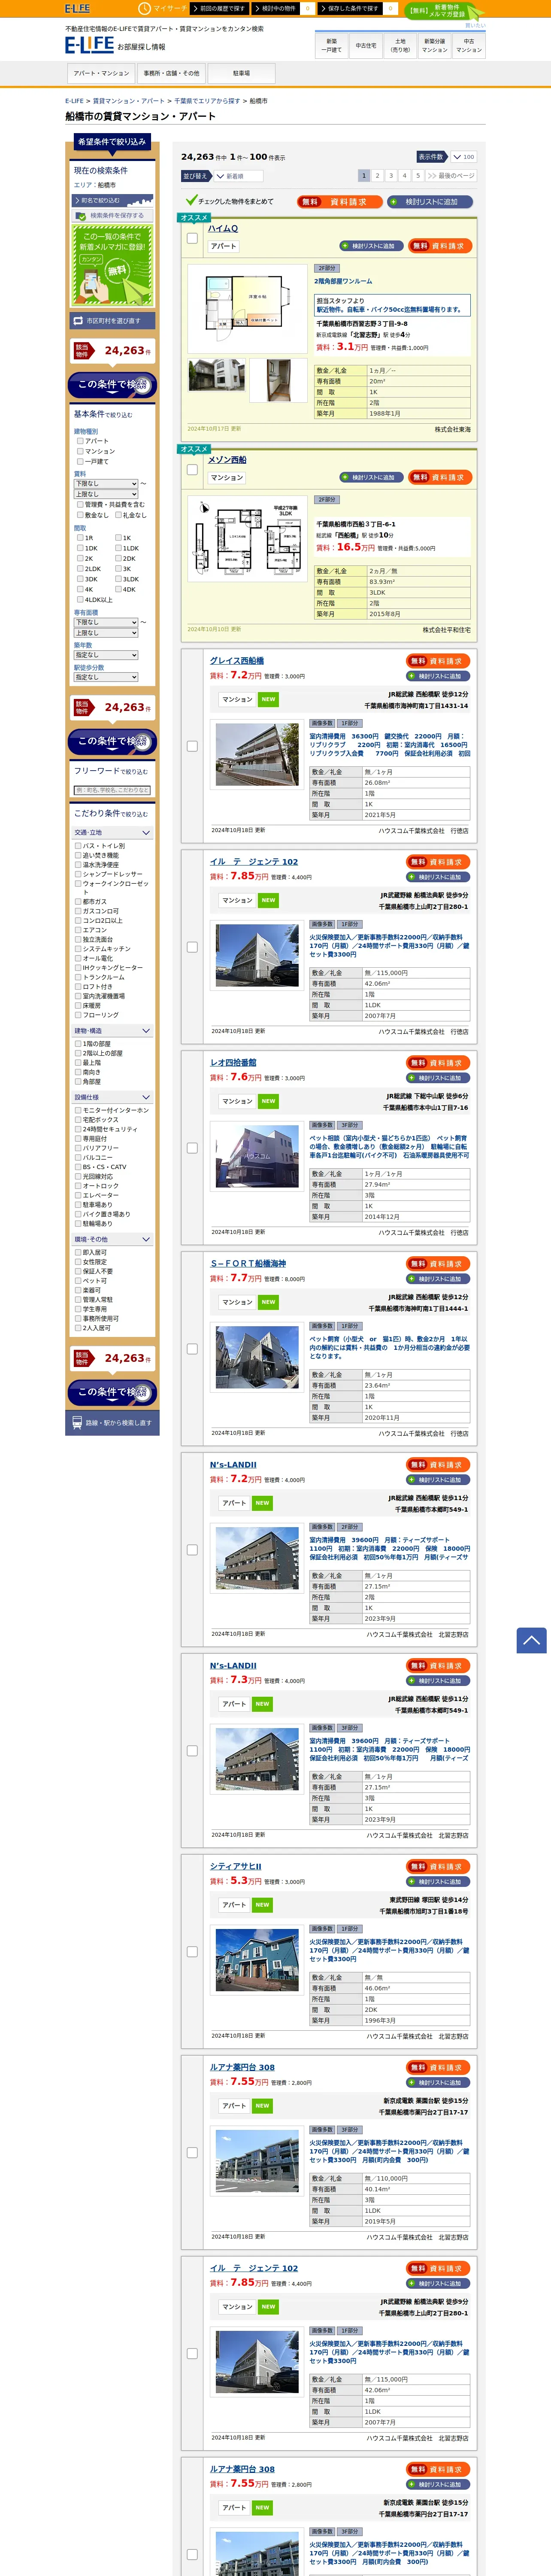Open 駐車場 tab
Image resolution: width=551 pixels, height=2576 pixels.
point(241,73)
